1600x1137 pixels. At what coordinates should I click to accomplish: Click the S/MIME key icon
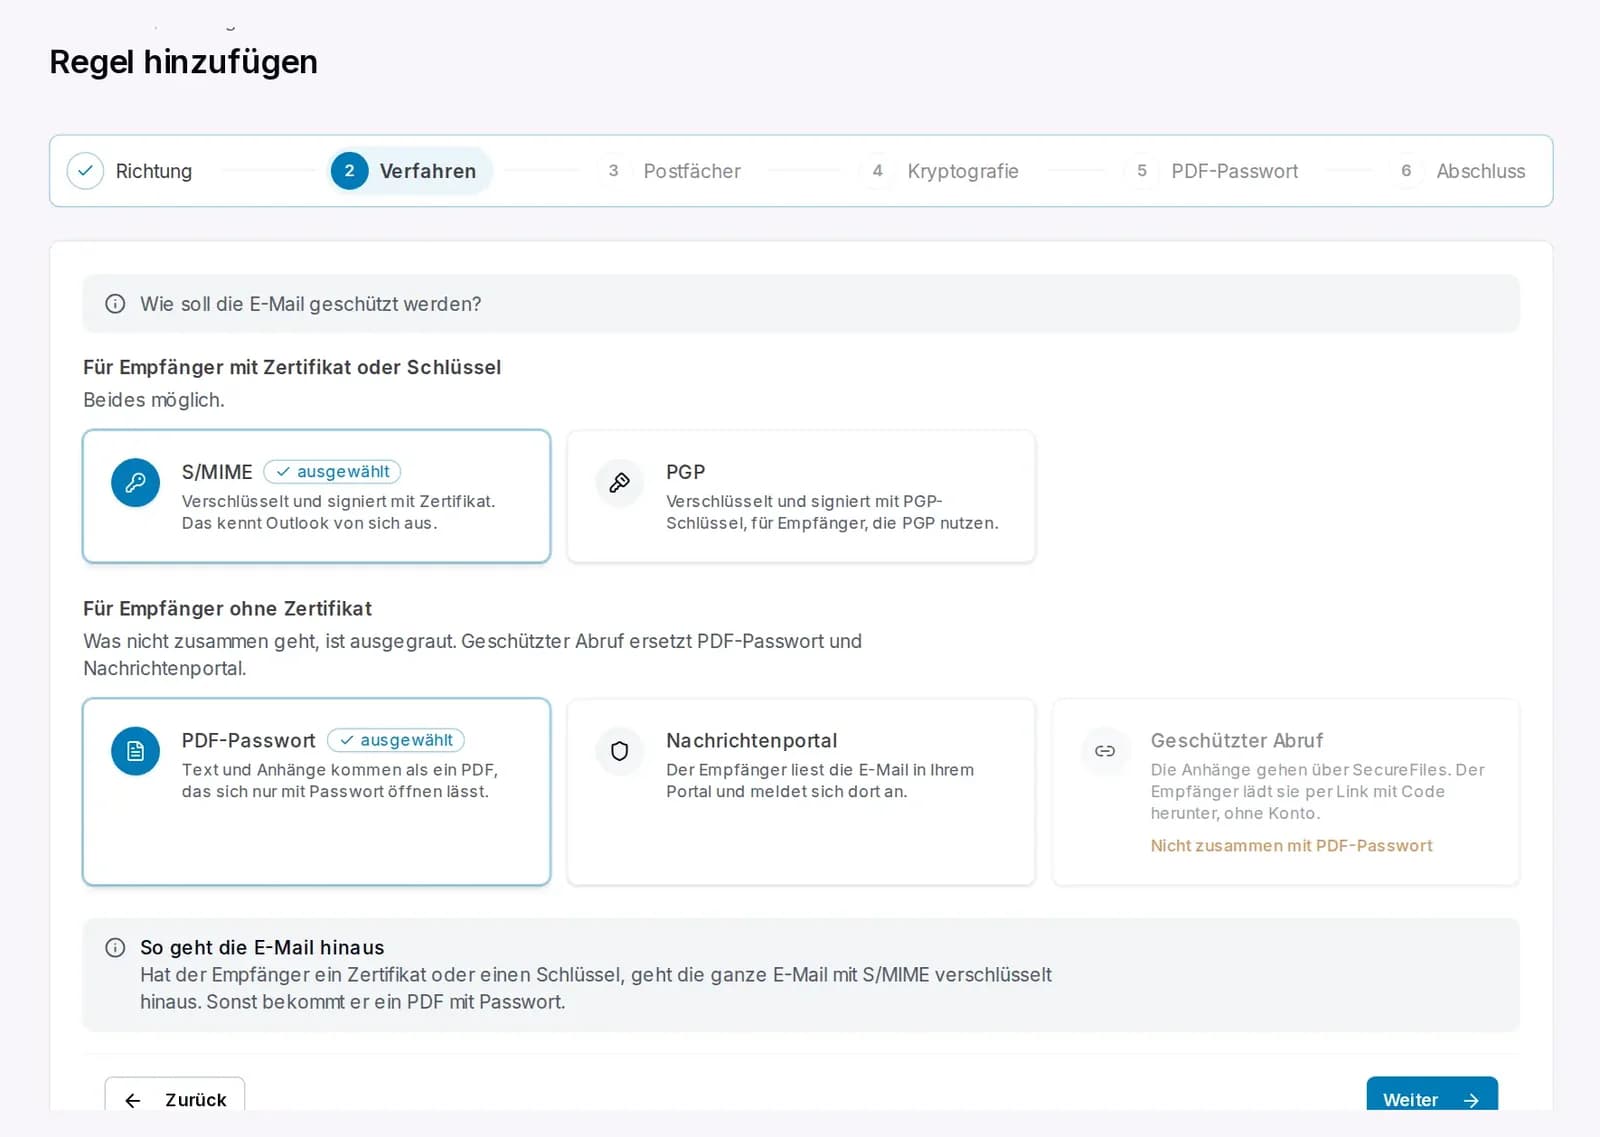click(x=135, y=483)
